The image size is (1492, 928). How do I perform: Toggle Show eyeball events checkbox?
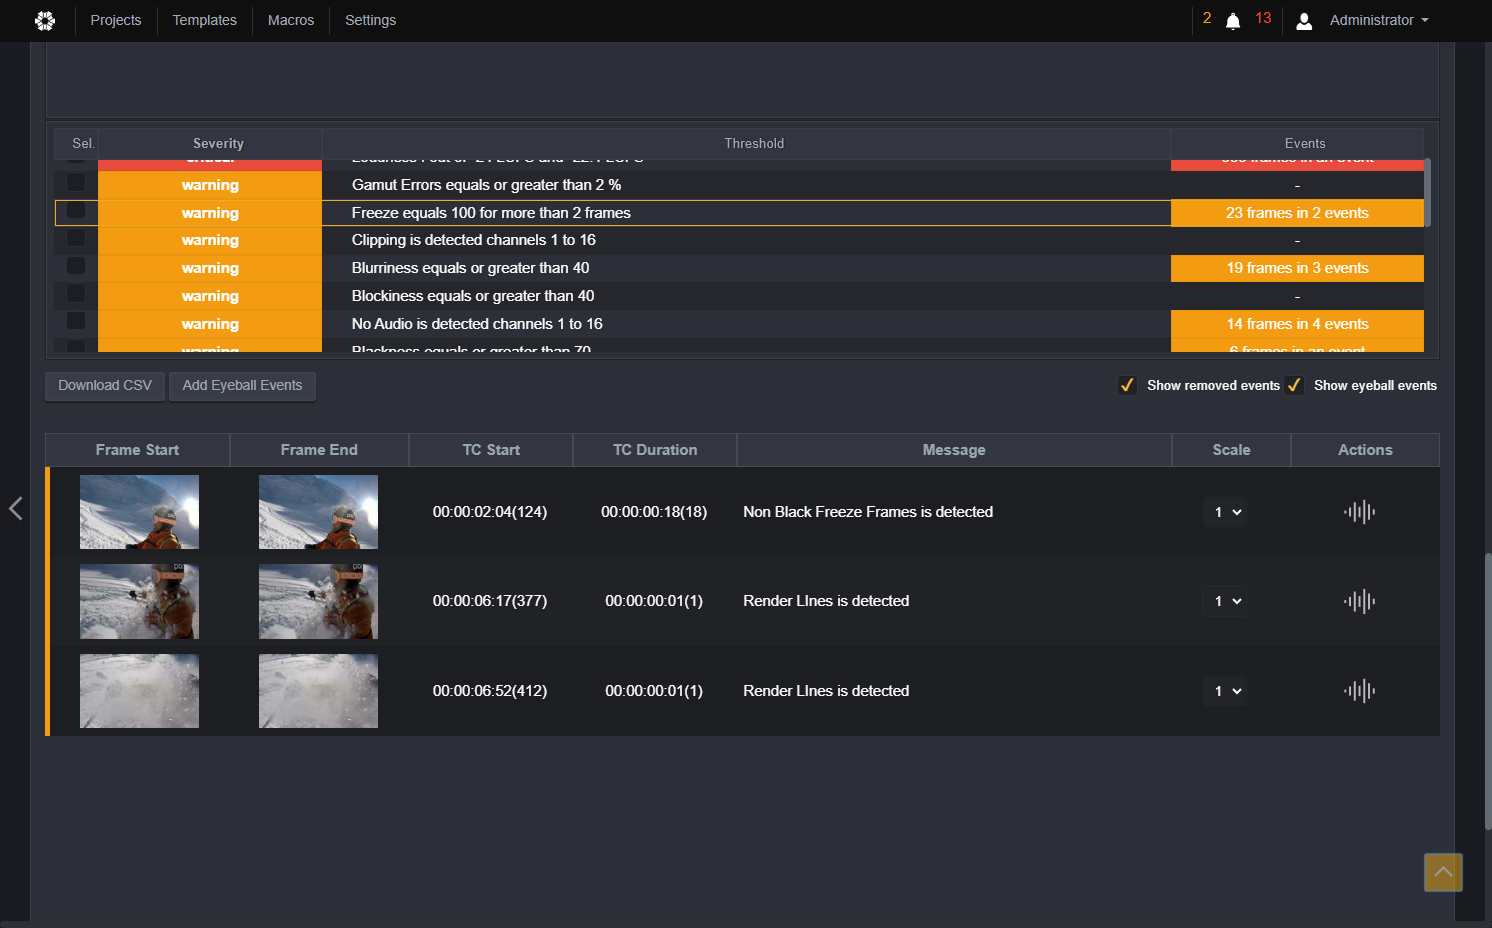click(x=1294, y=385)
